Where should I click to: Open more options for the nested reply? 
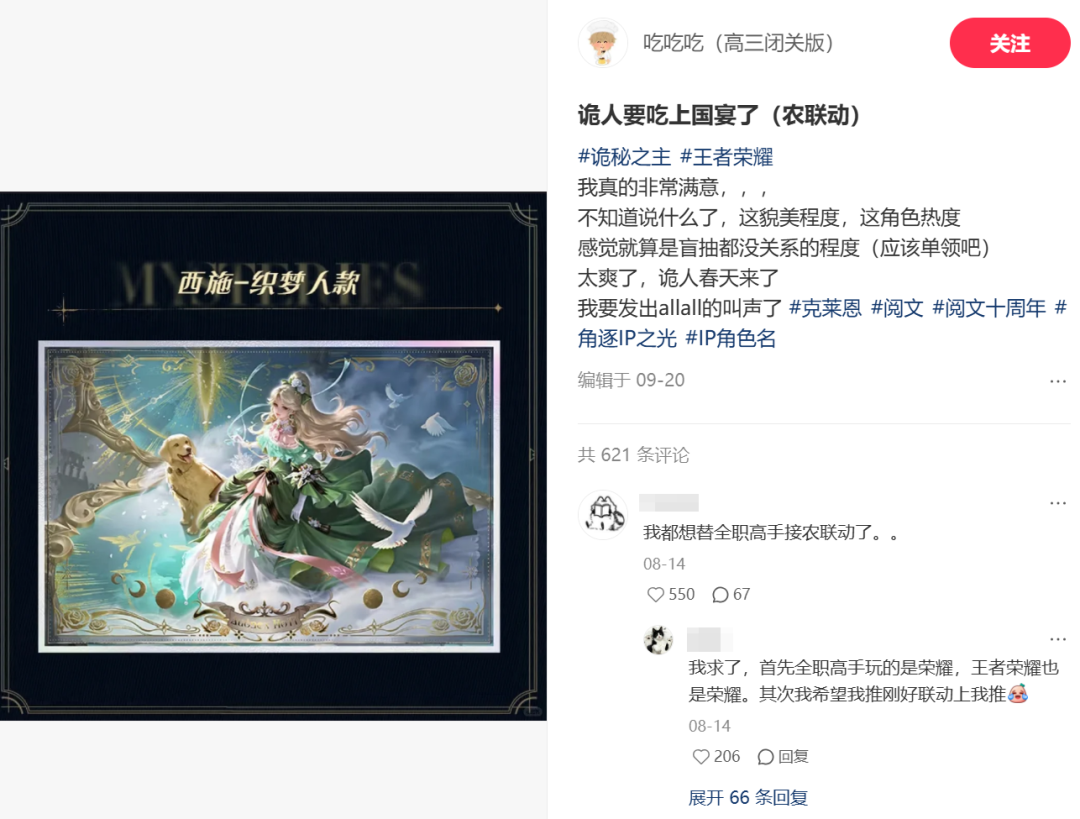[x=1058, y=639]
